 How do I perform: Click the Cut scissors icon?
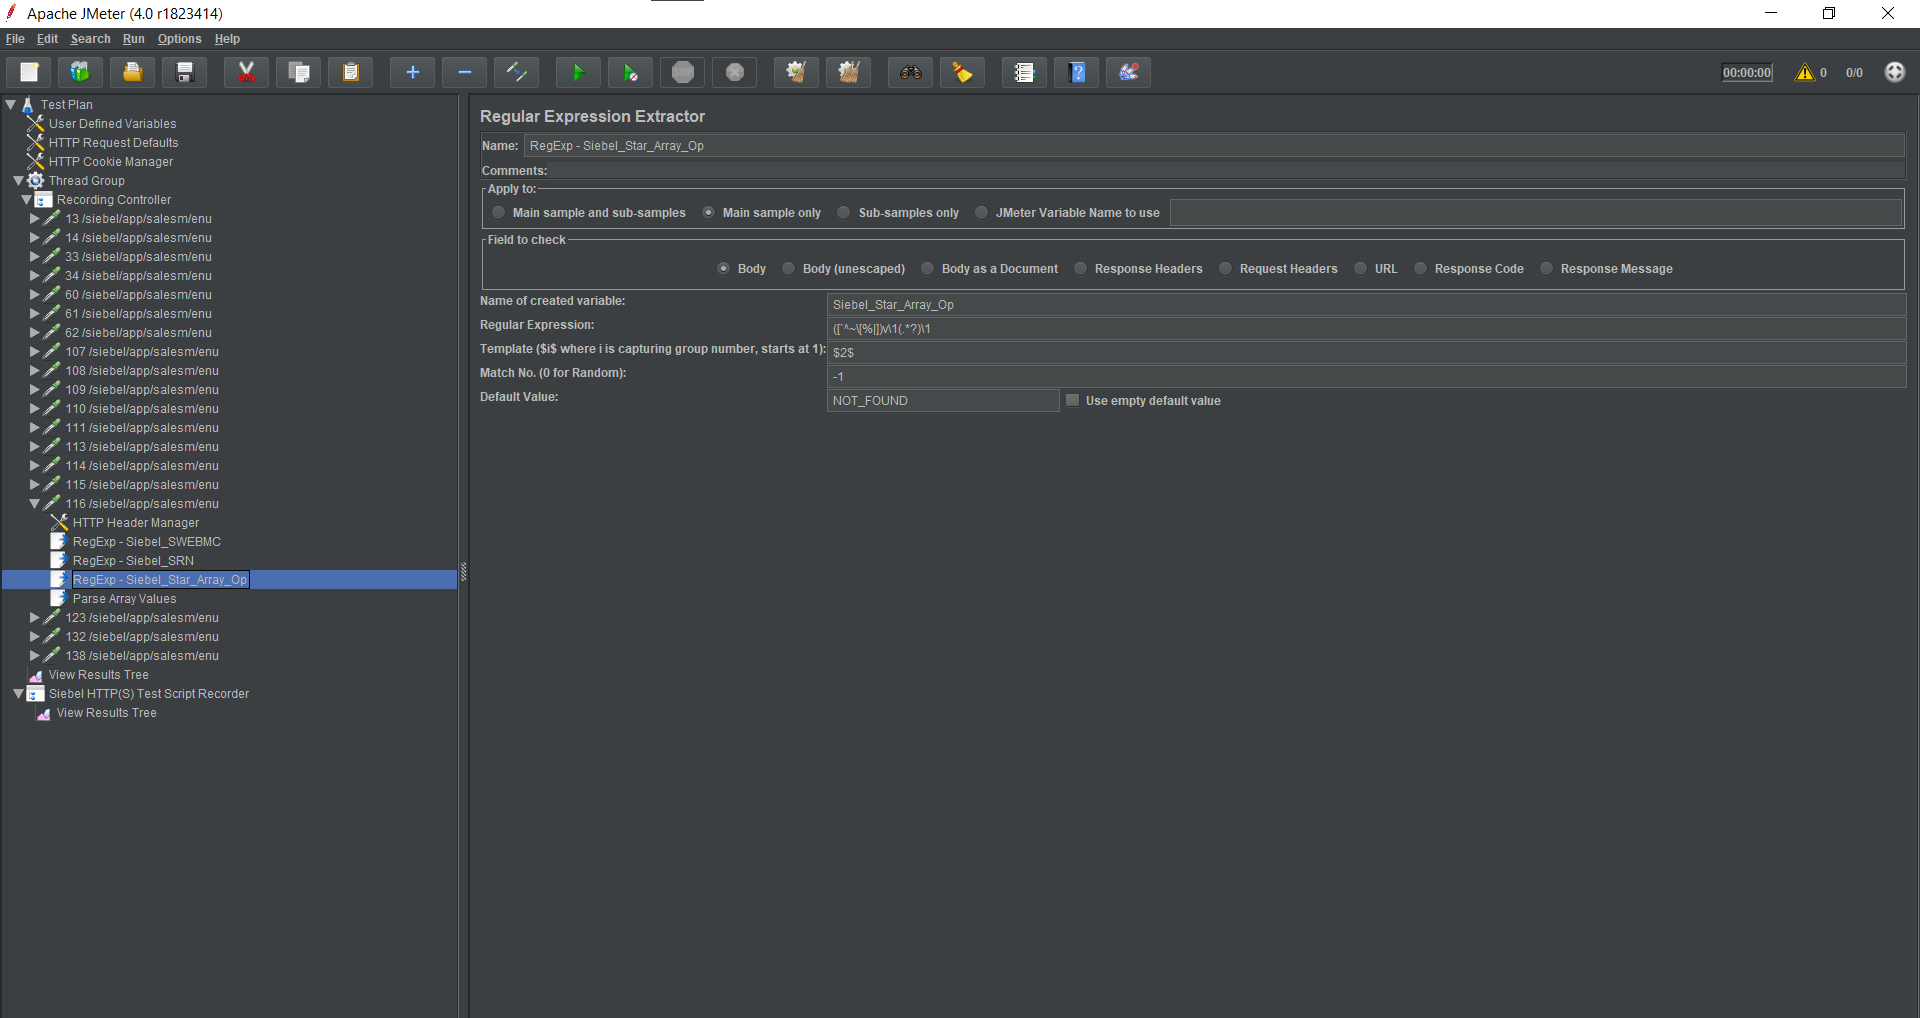(246, 72)
